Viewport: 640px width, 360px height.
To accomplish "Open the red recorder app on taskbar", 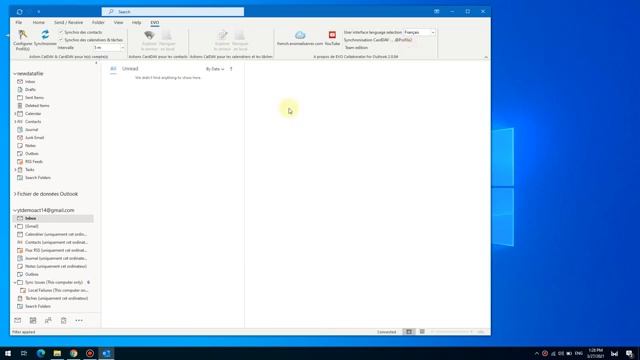I will 90,353.
